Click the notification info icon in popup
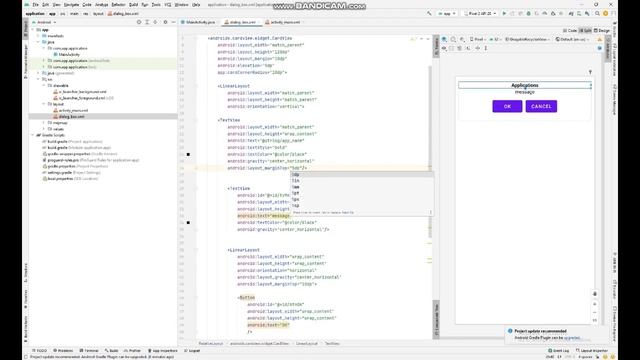640x360 pixels. click(x=510, y=331)
